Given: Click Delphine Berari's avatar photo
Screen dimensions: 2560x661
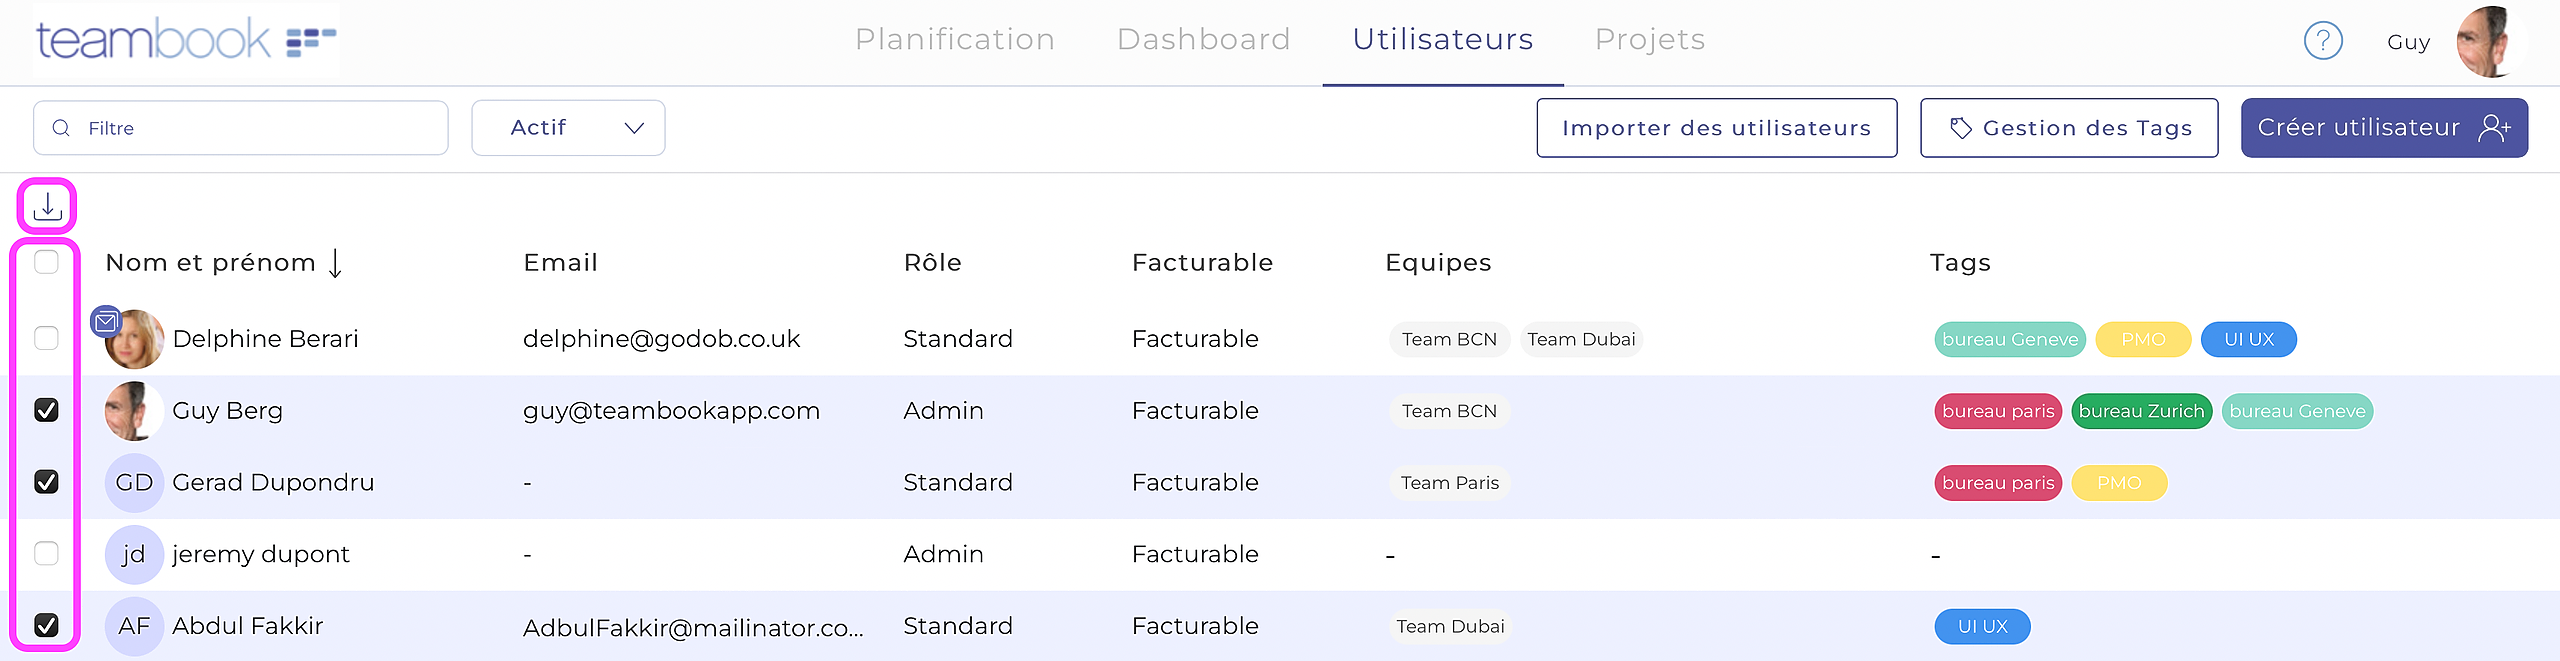Looking at the screenshot, I should tap(134, 339).
